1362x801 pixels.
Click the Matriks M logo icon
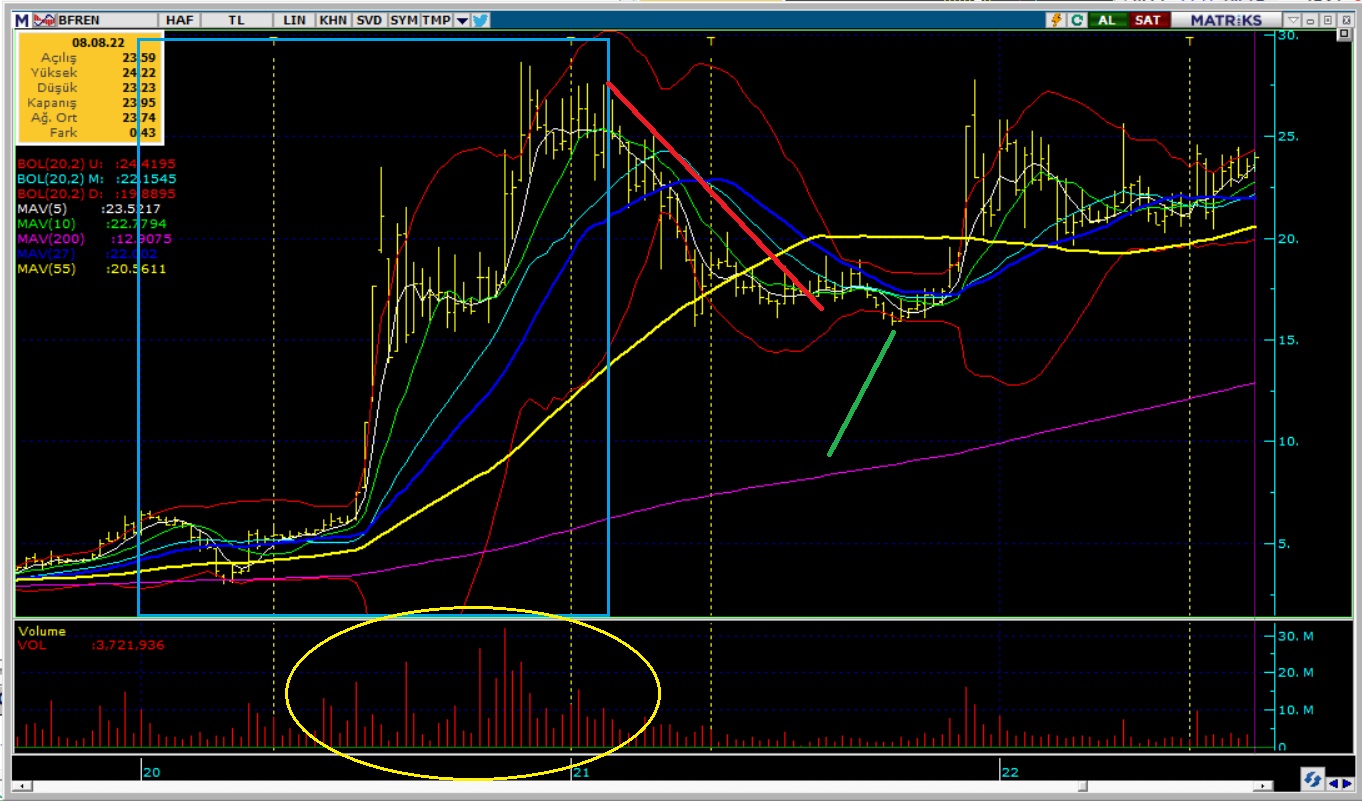click(x=21, y=20)
